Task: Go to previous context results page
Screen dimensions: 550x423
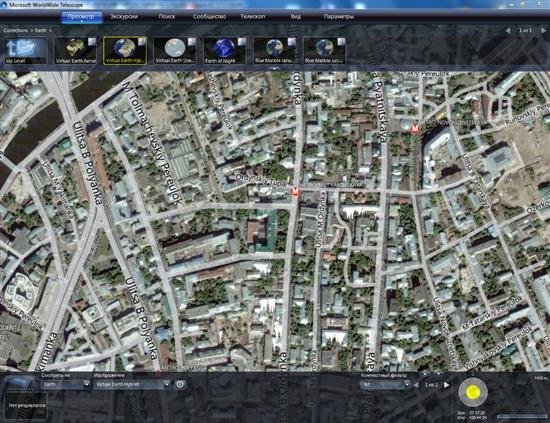Action: [416, 385]
